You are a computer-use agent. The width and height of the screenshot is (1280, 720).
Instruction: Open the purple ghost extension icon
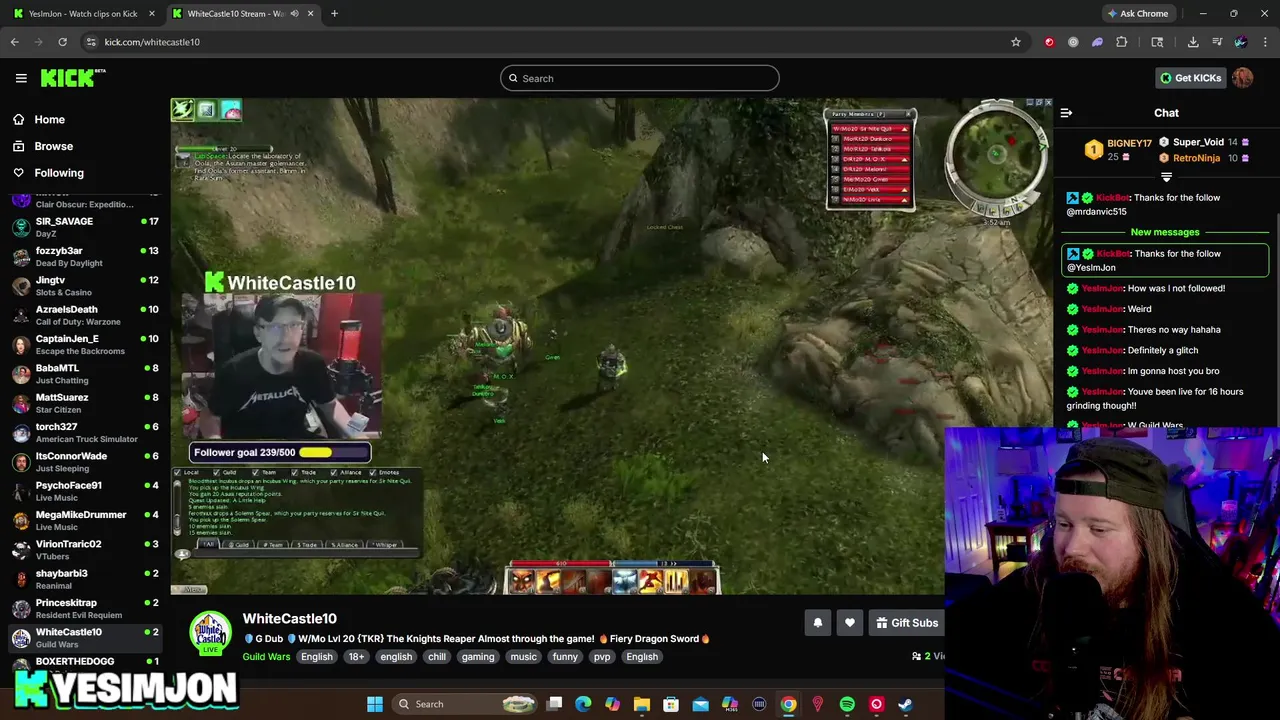1097,42
